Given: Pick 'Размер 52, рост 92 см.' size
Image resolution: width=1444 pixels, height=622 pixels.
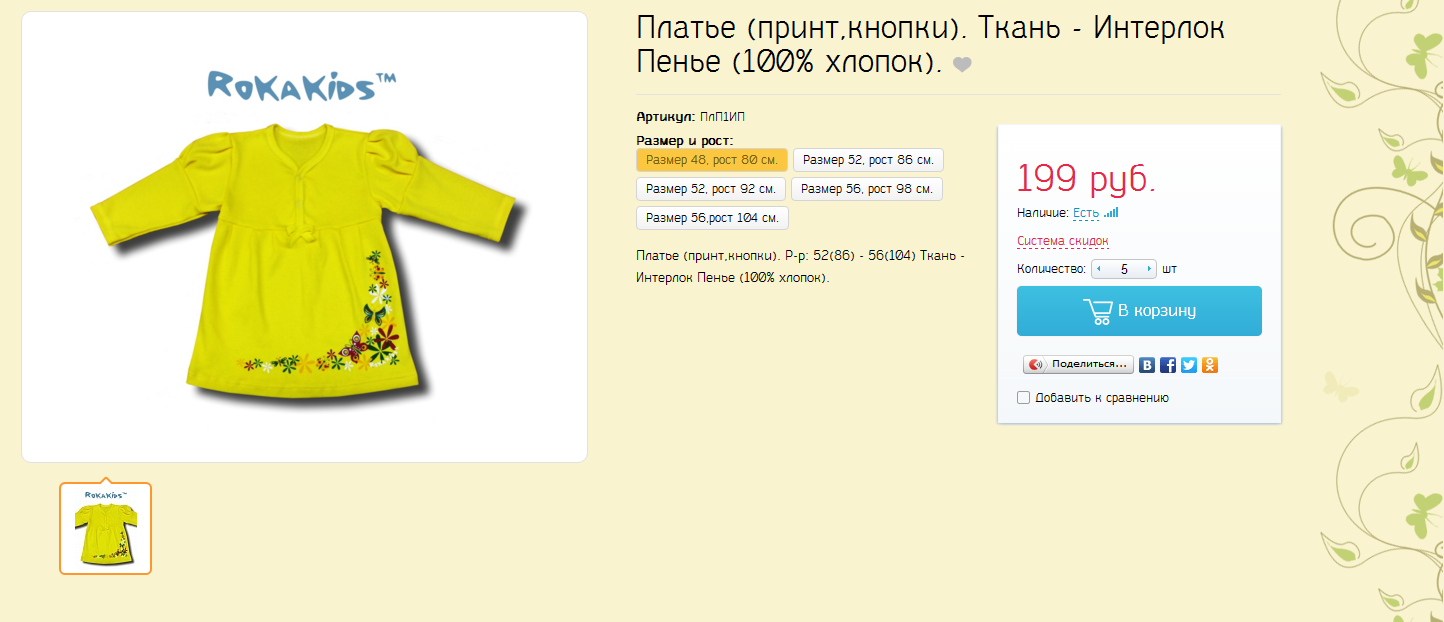Looking at the screenshot, I should 711,189.
